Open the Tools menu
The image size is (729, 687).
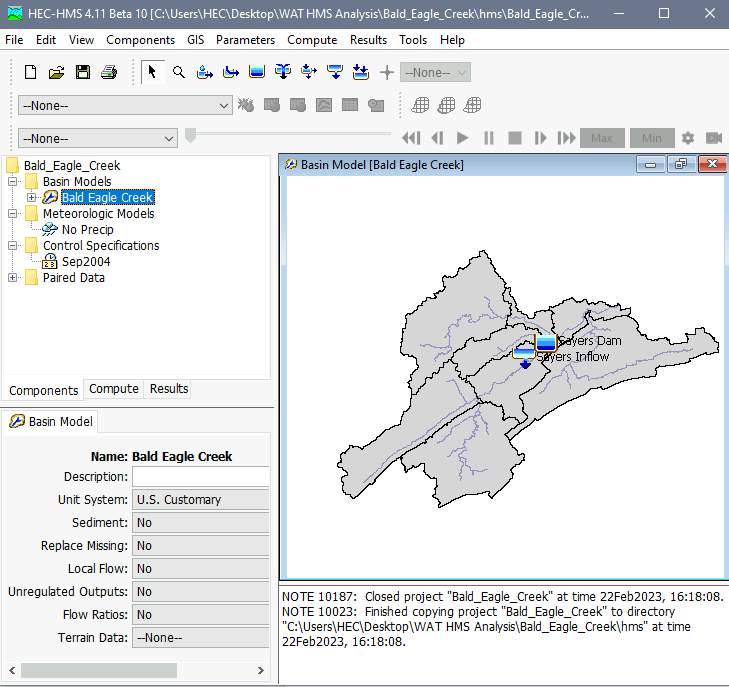(413, 40)
